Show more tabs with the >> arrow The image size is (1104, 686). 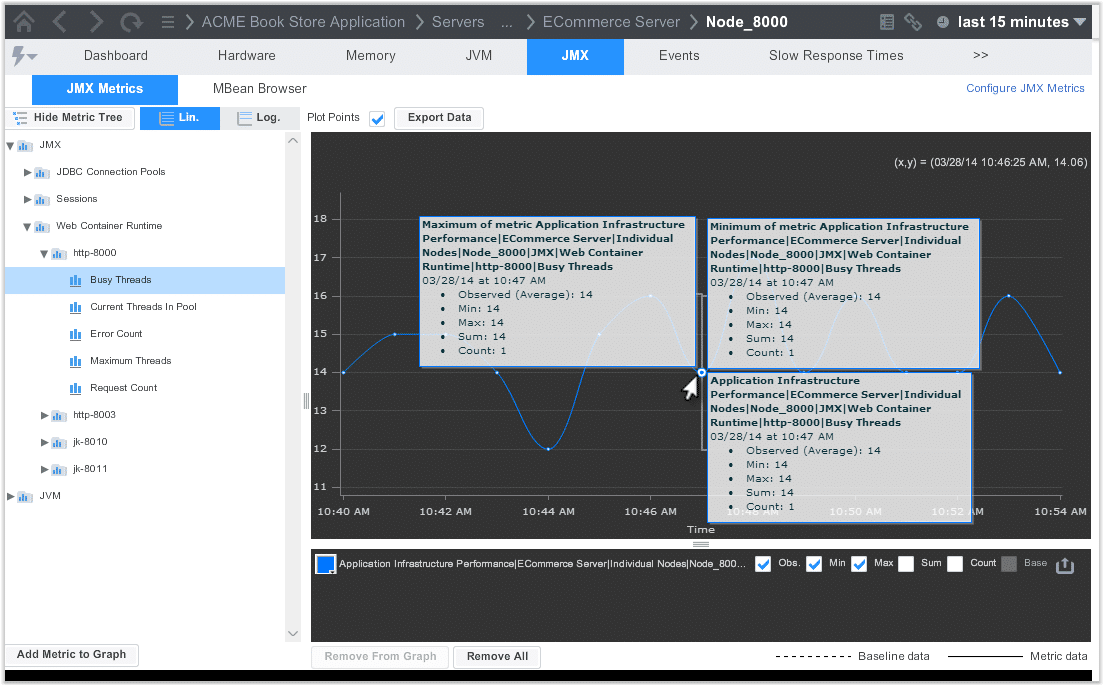tap(980, 56)
